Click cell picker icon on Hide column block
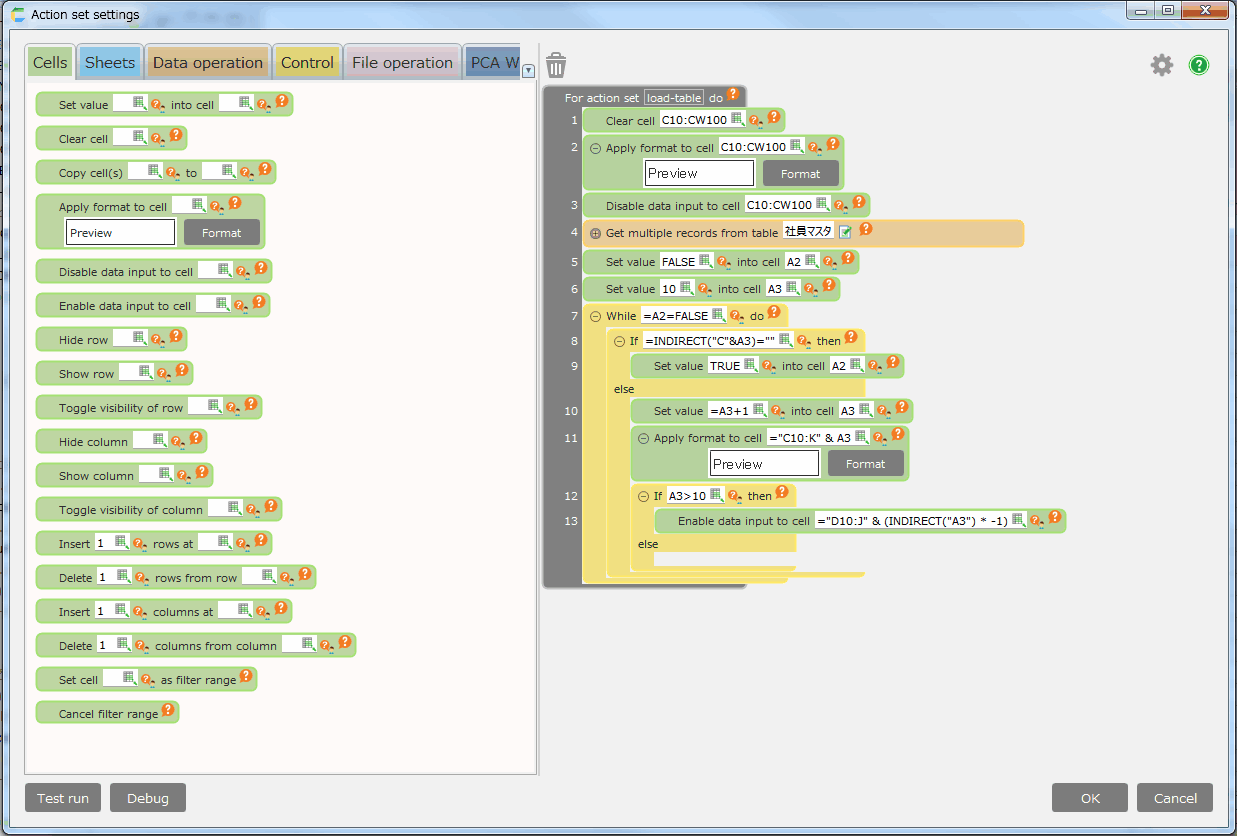Image resolution: width=1237 pixels, height=836 pixels. coord(159,440)
